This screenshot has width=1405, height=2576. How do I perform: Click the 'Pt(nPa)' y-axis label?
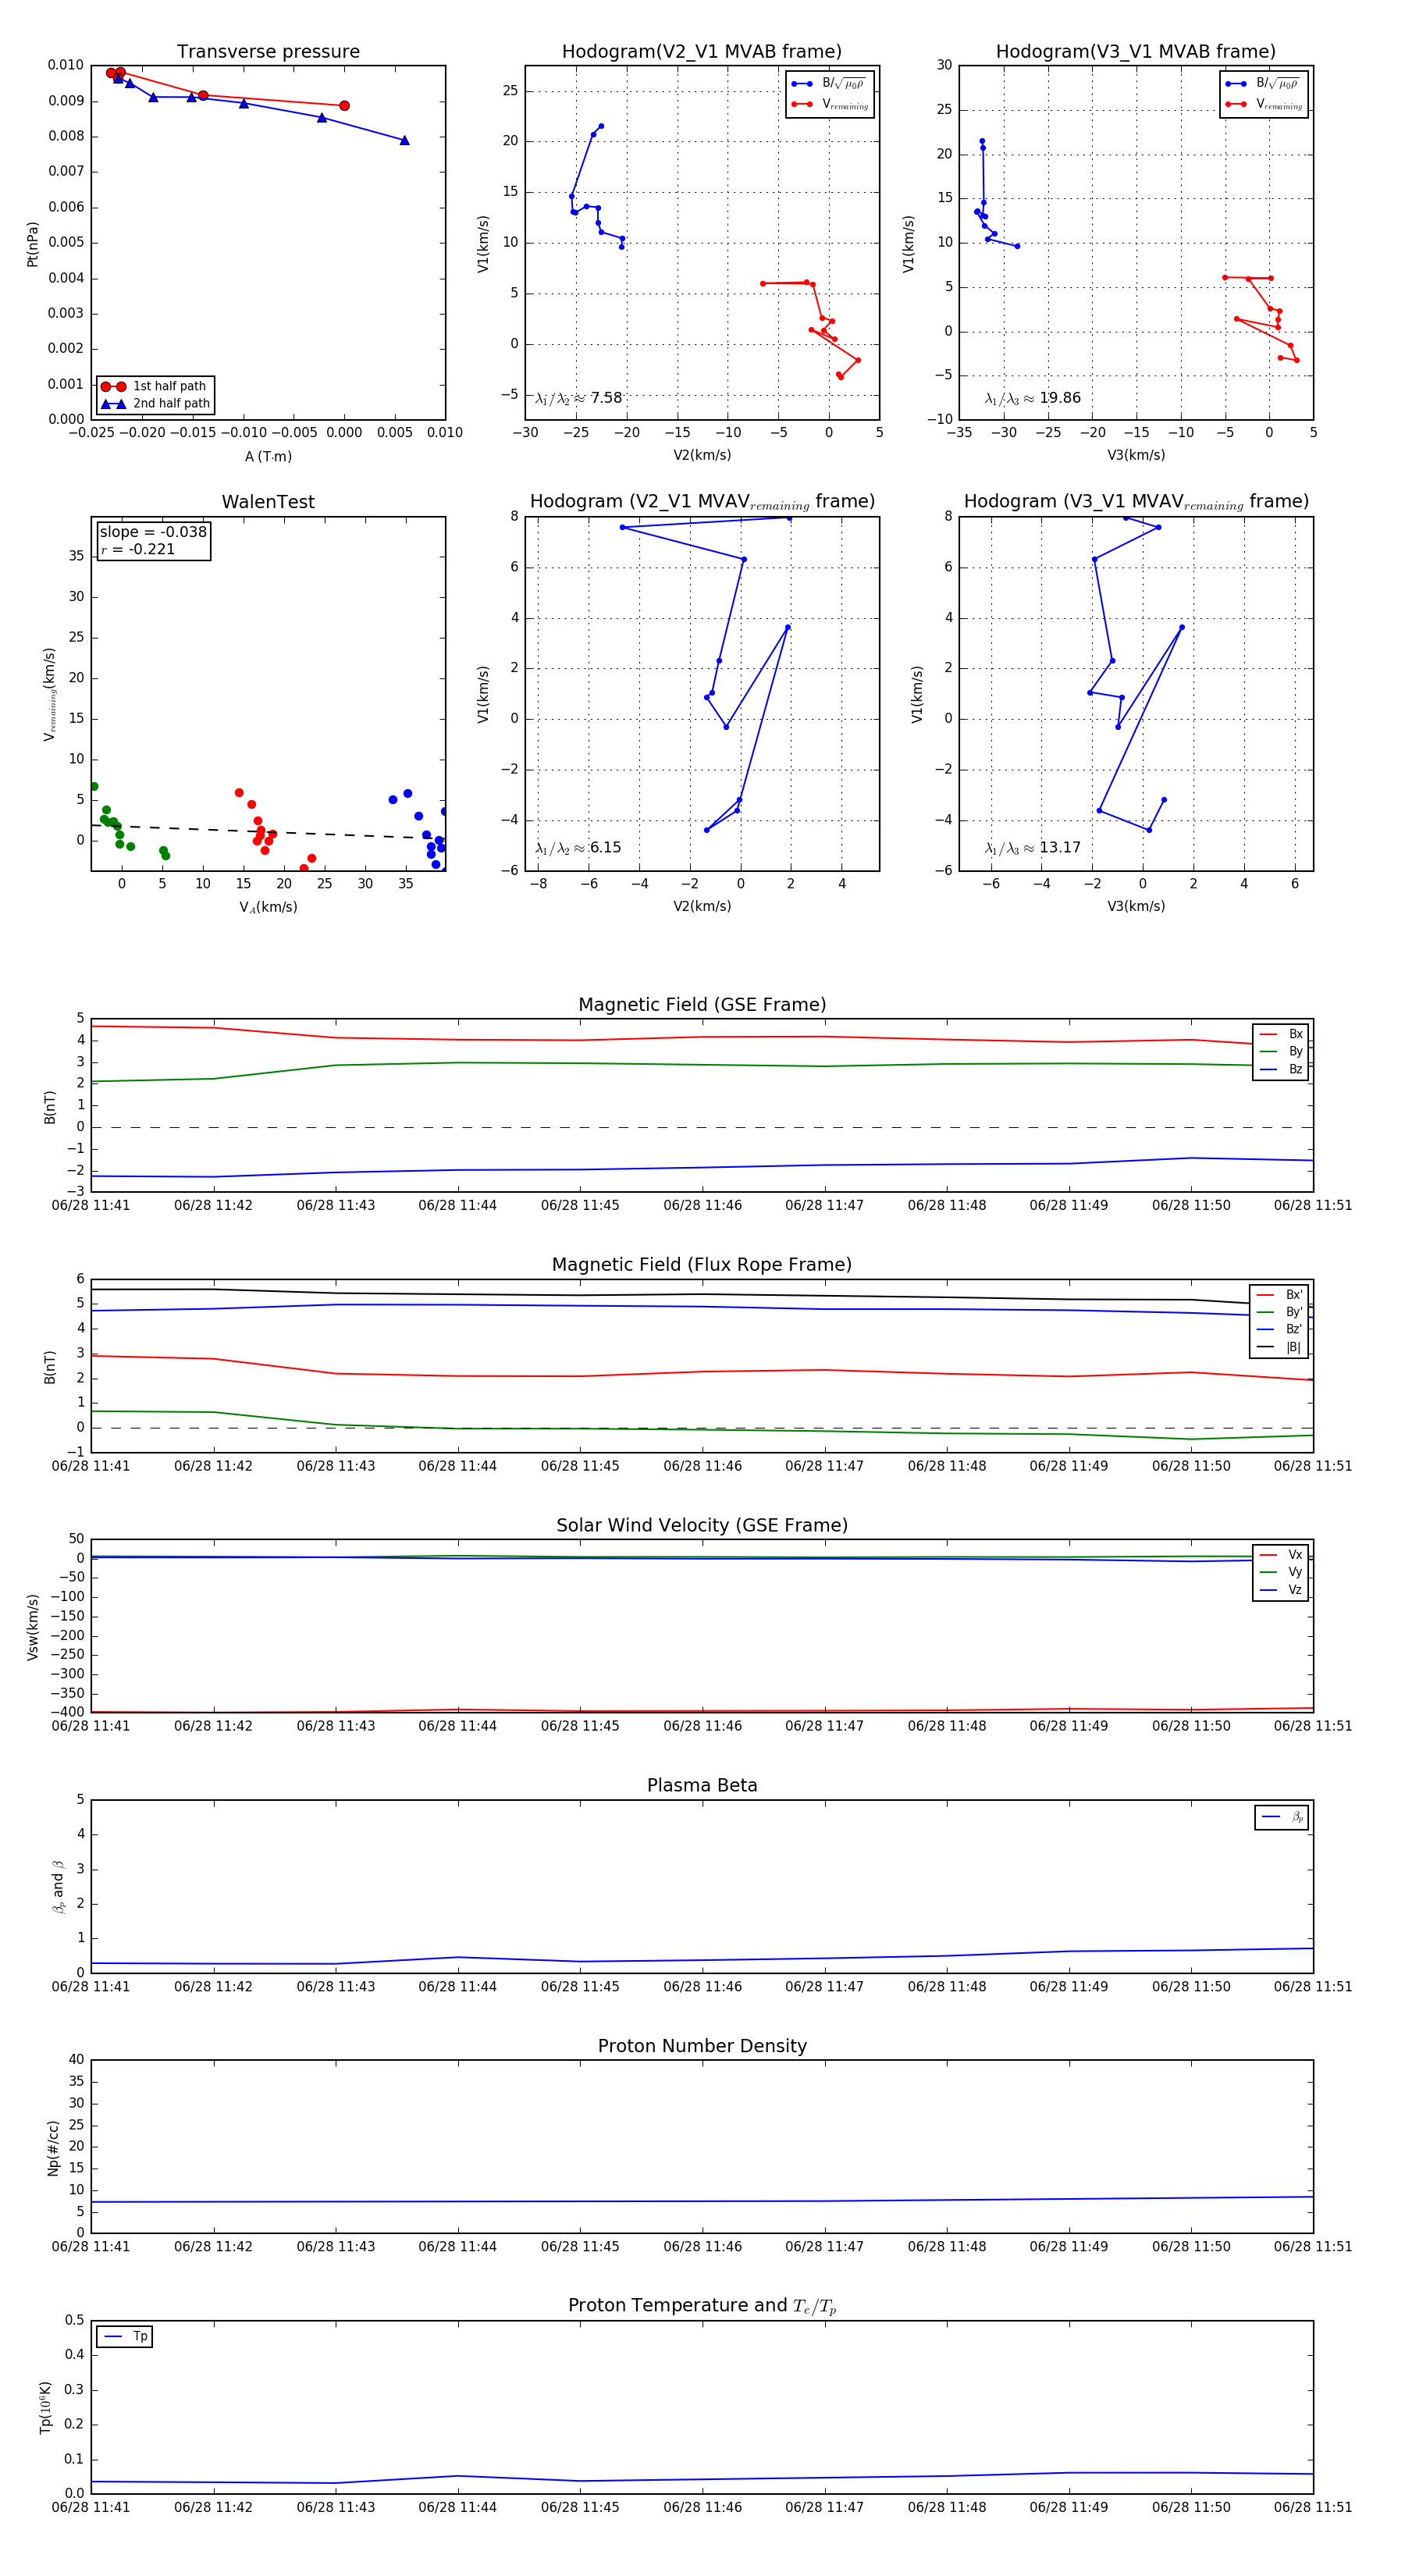click(x=32, y=244)
